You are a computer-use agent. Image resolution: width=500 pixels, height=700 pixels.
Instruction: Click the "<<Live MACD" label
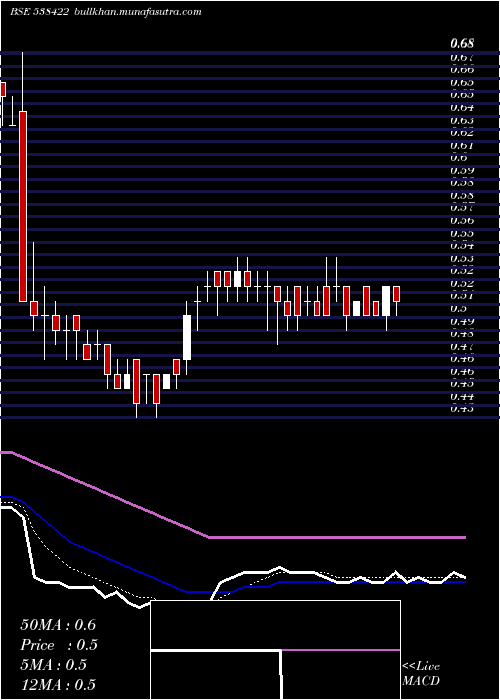[x=421, y=673]
